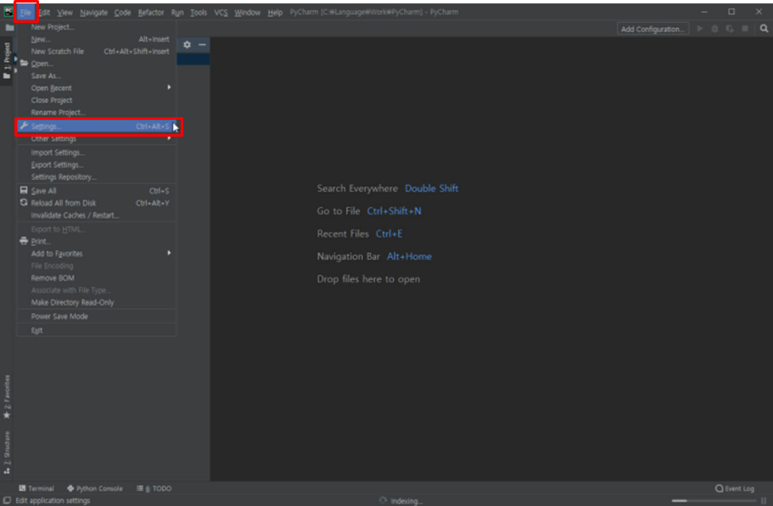Open the Refactor menu
This screenshot has height=506, width=773.
pos(151,12)
